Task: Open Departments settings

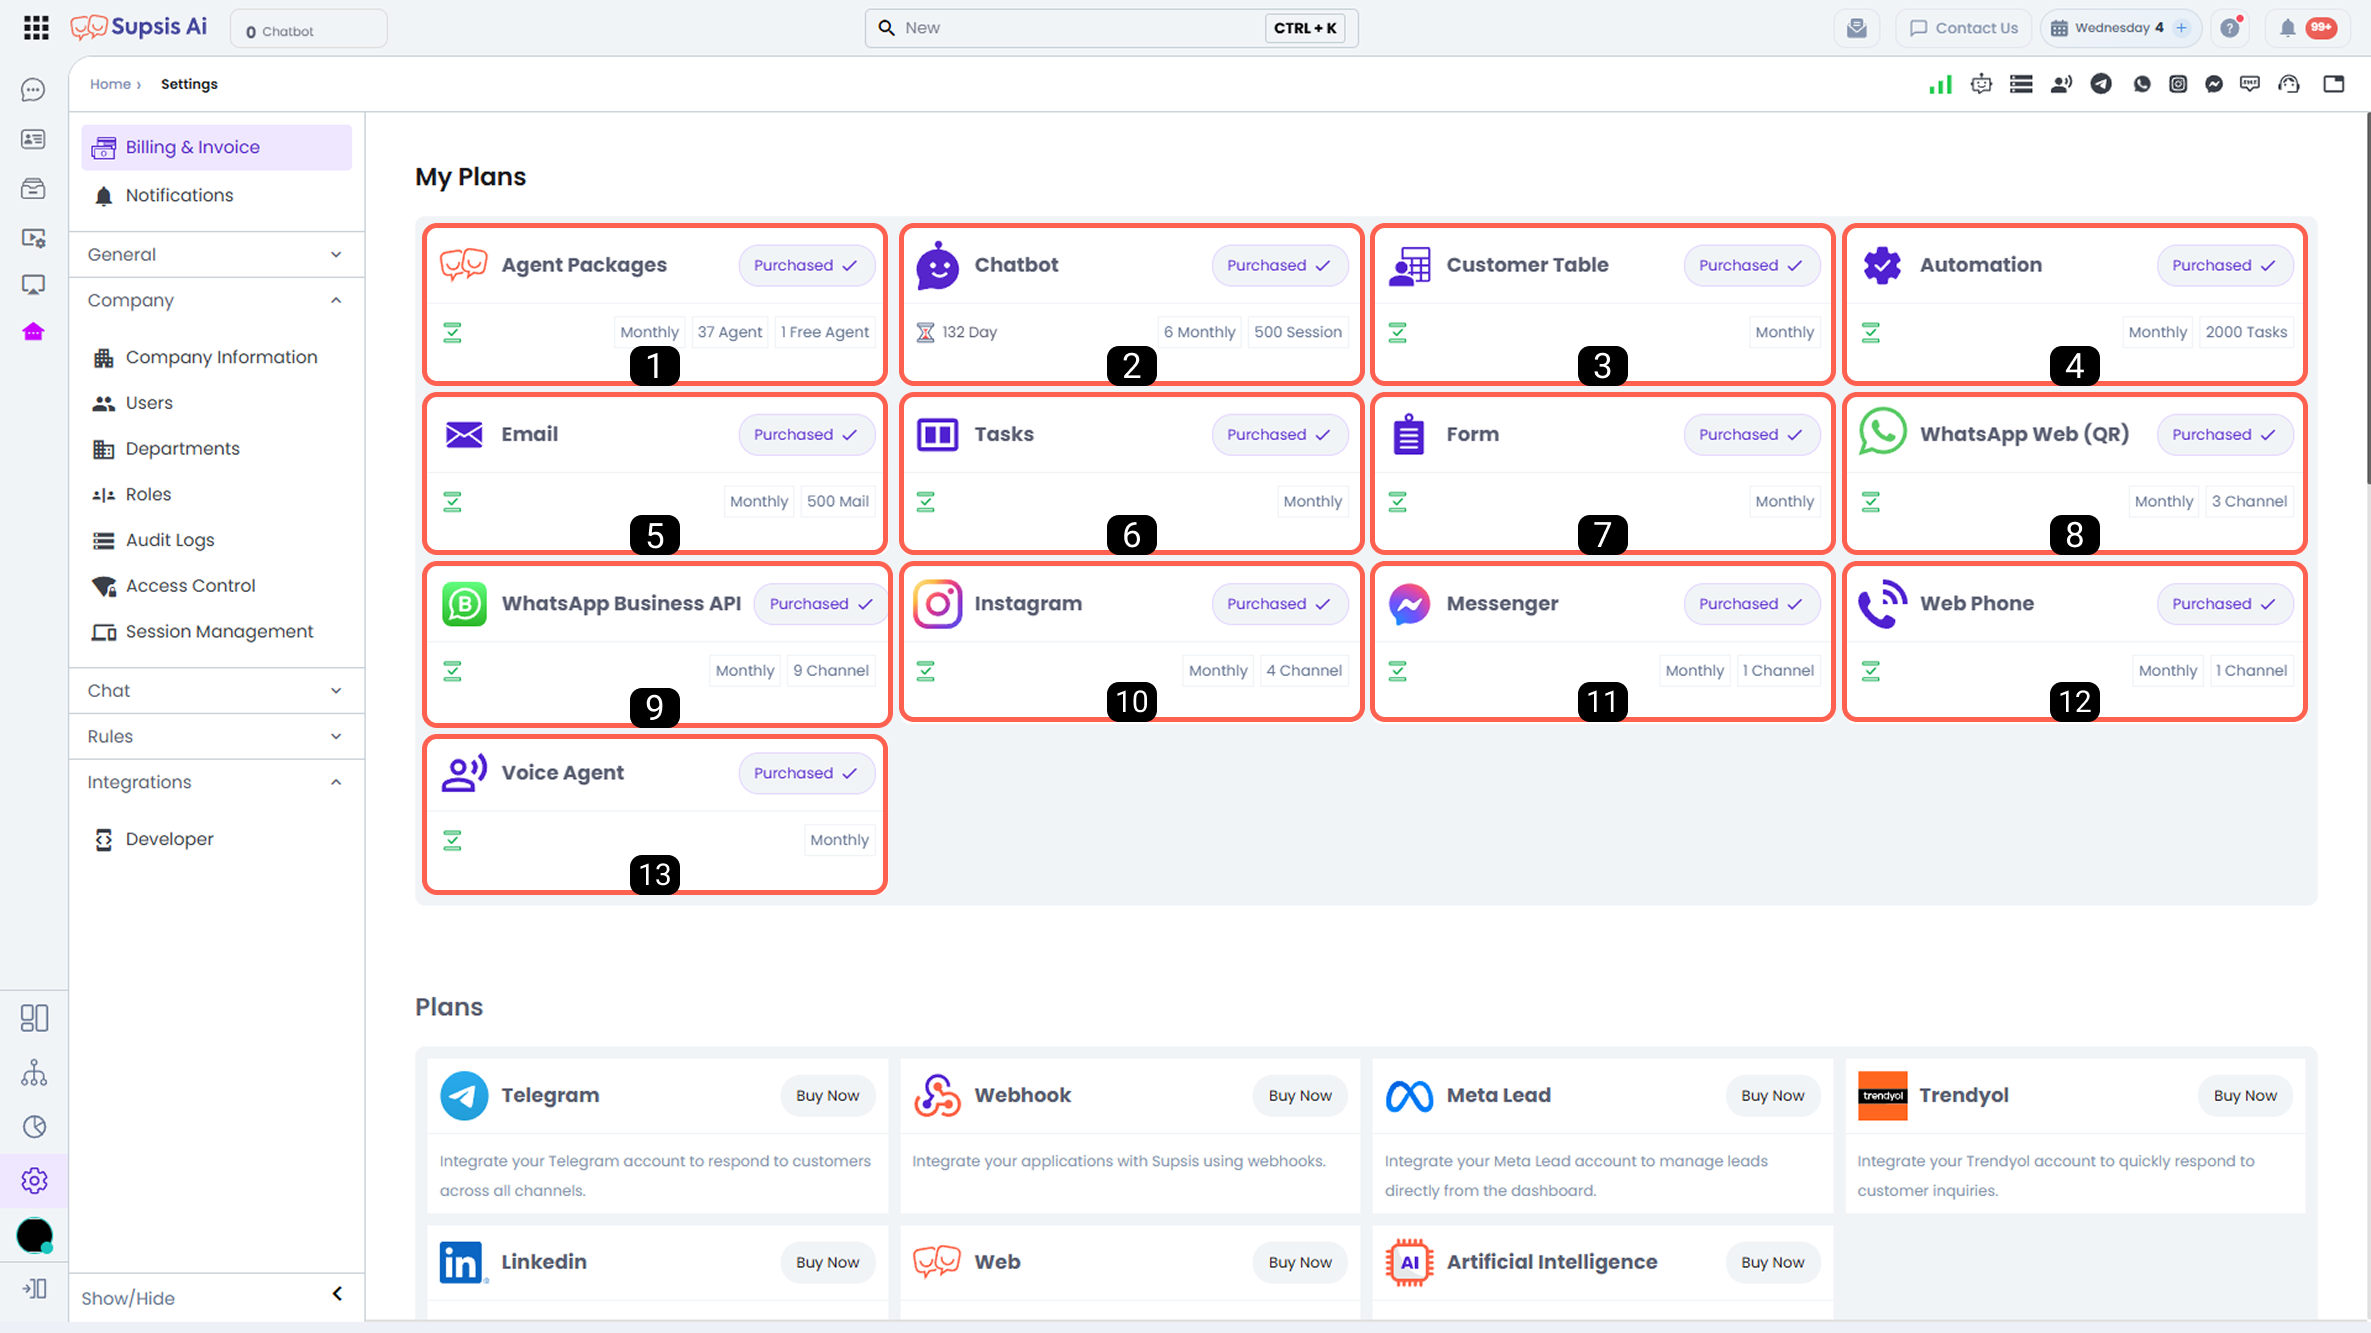Action: [216, 449]
